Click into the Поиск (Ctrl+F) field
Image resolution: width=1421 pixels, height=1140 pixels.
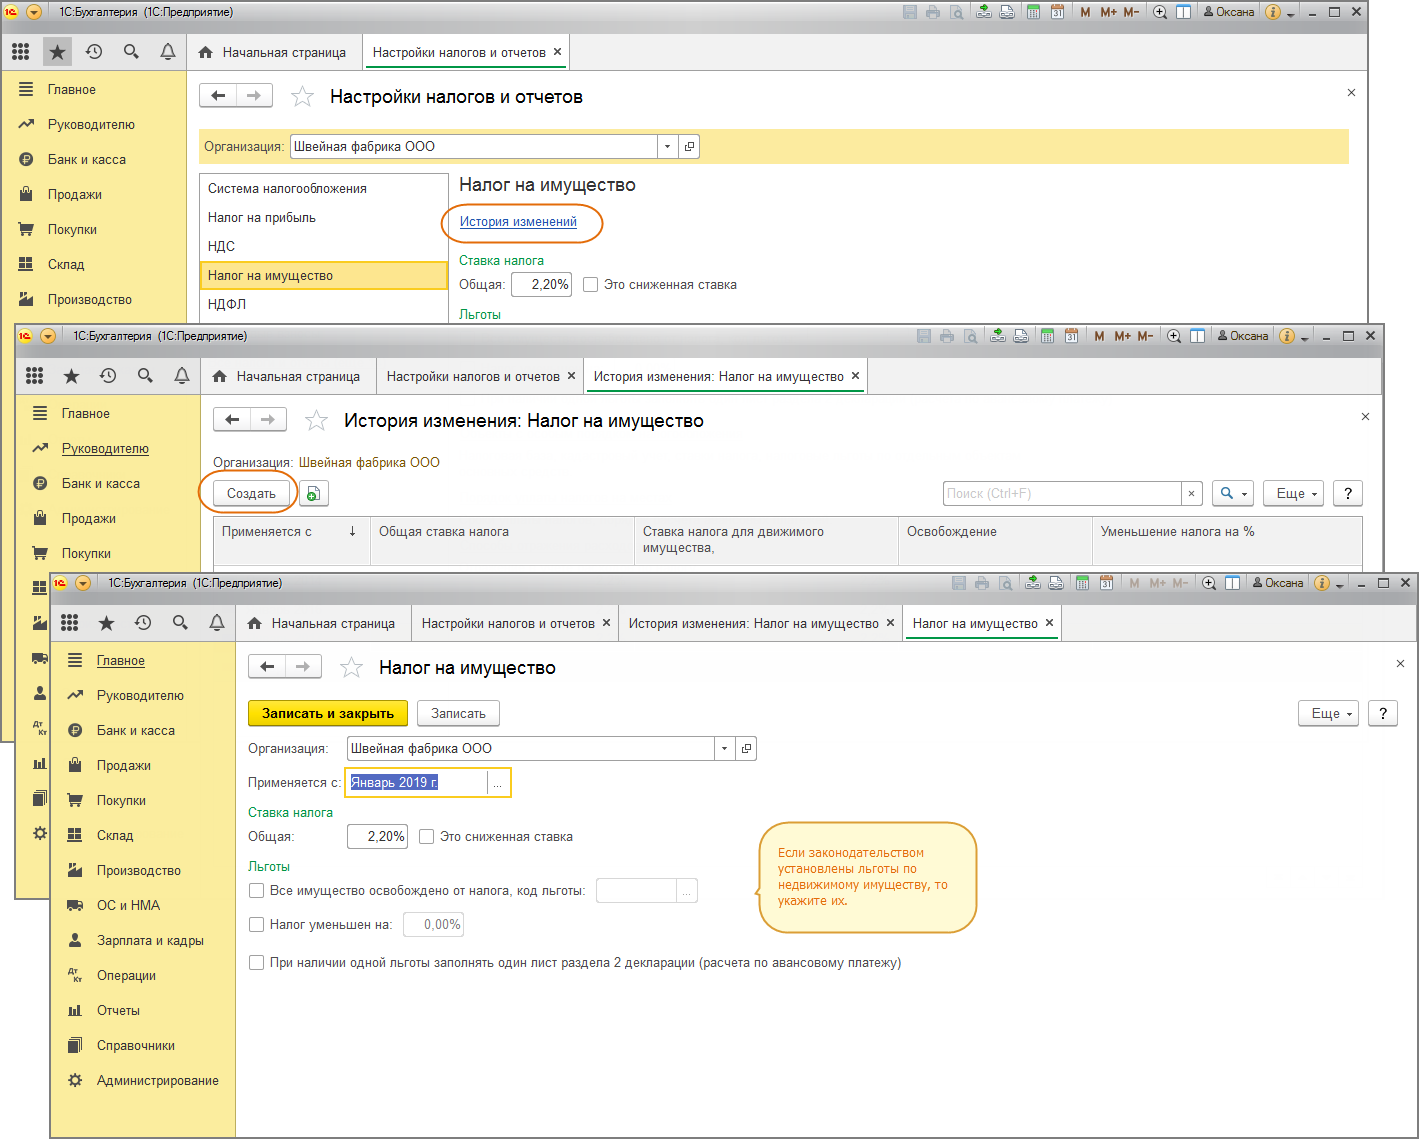[1060, 494]
